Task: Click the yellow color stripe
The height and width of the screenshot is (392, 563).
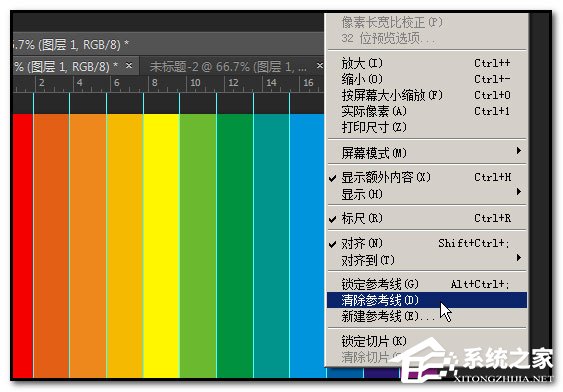Action: pyautogui.click(x=162, y=246)
